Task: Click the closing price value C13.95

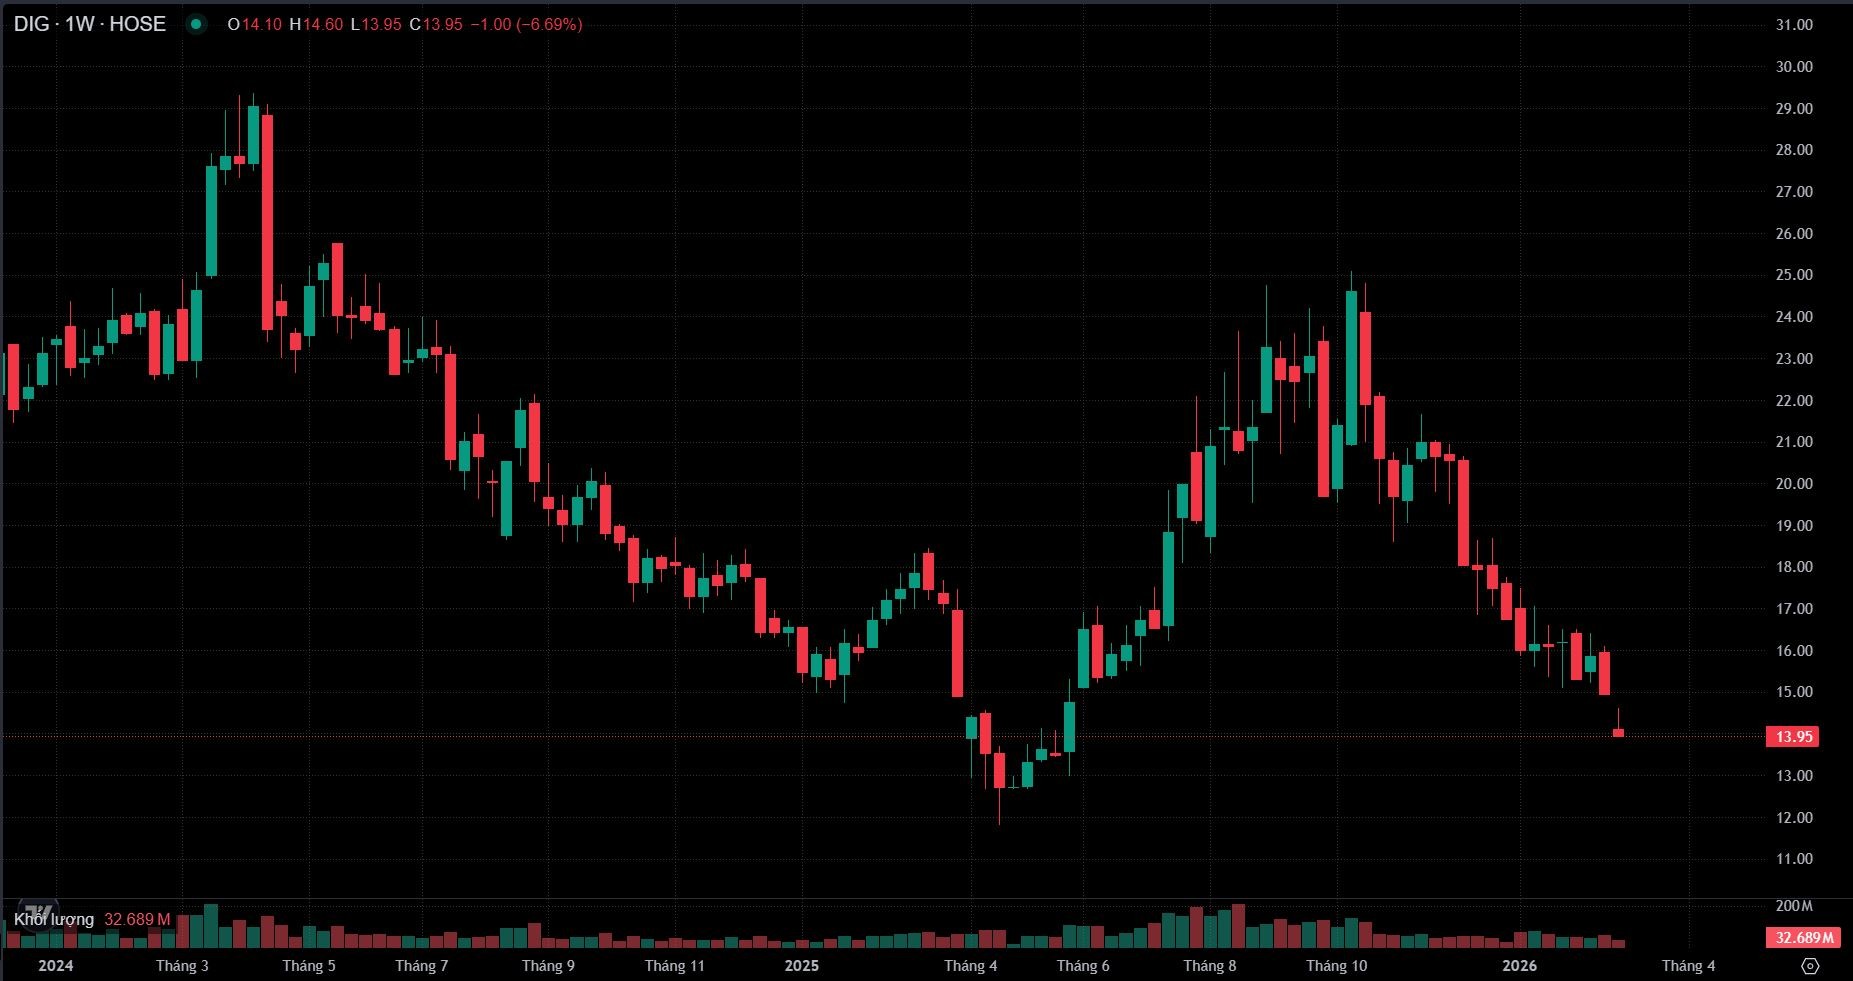Action: [x=436, y=24]
